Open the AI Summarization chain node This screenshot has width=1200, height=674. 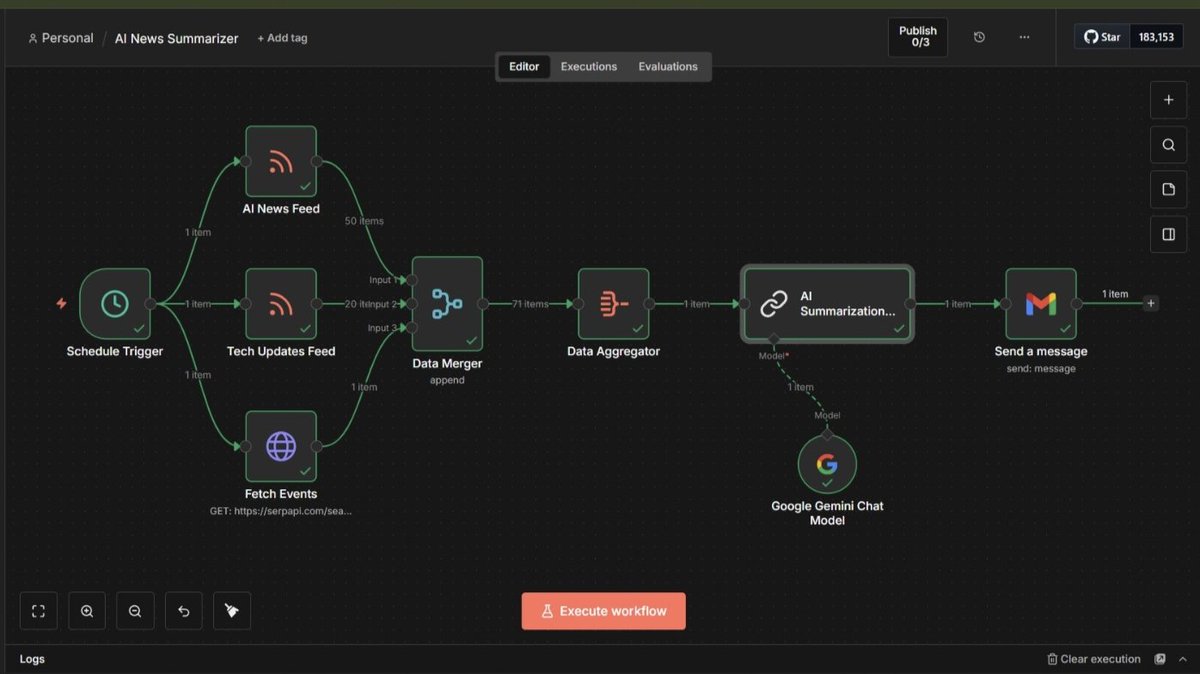coord(827,304)
